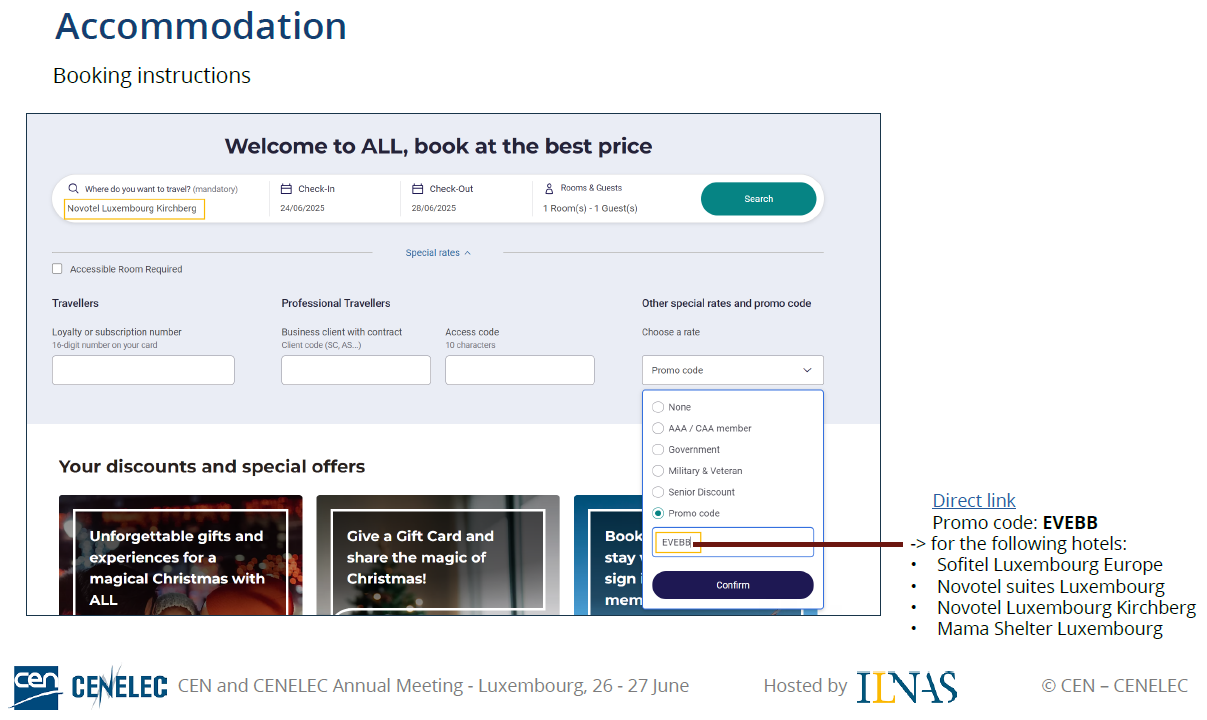This screenshot has height=720, width=1207.
Task: Click the ILNAS logo
Action: pyautogui.click(x=906, y=686)
